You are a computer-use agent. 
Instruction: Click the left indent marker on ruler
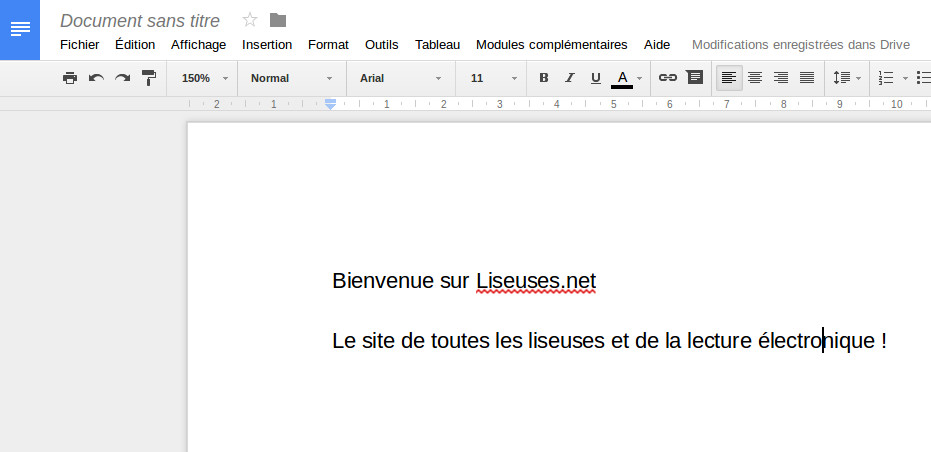331,106
